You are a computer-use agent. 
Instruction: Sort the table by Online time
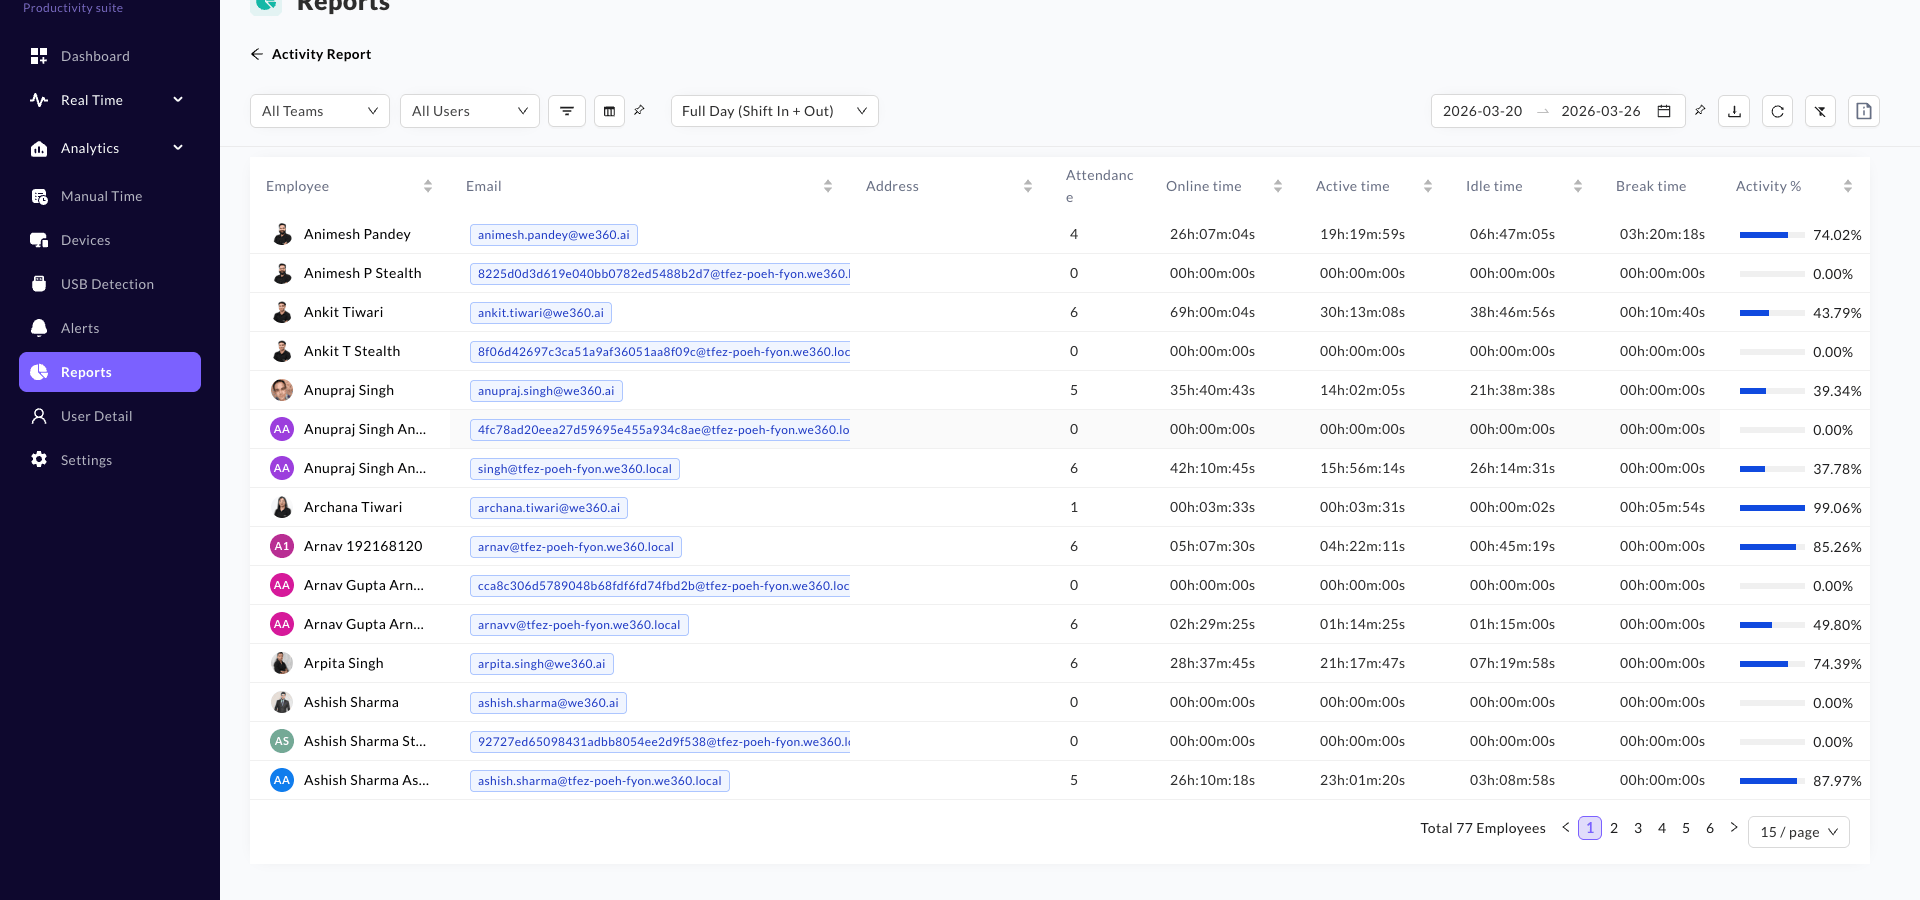click(1278, 186)
